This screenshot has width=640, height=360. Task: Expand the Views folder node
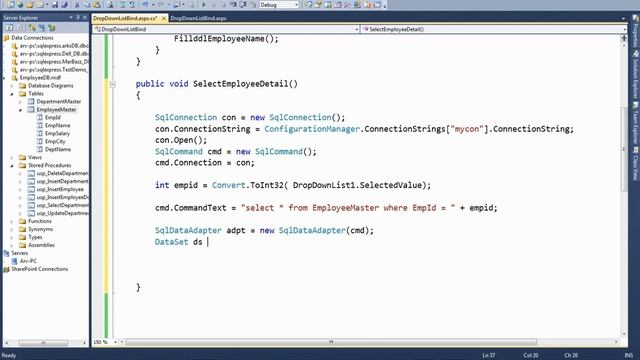[x=12, y=158]
